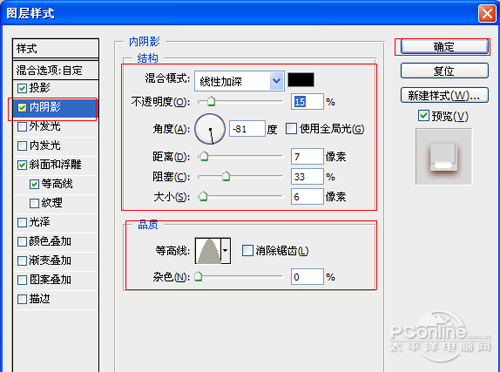
Task: Click the distance field showing 7
Action: pos(307,156)
